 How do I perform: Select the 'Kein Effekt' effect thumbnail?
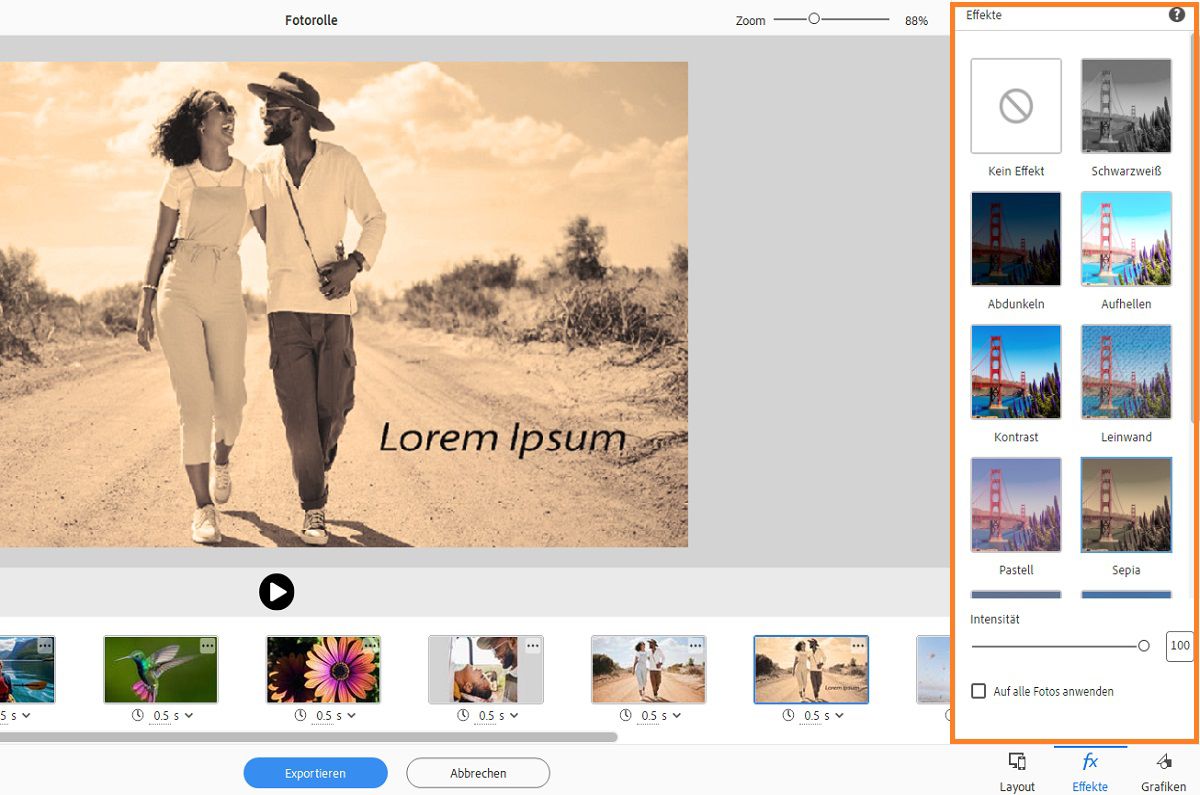[1016, 106]
